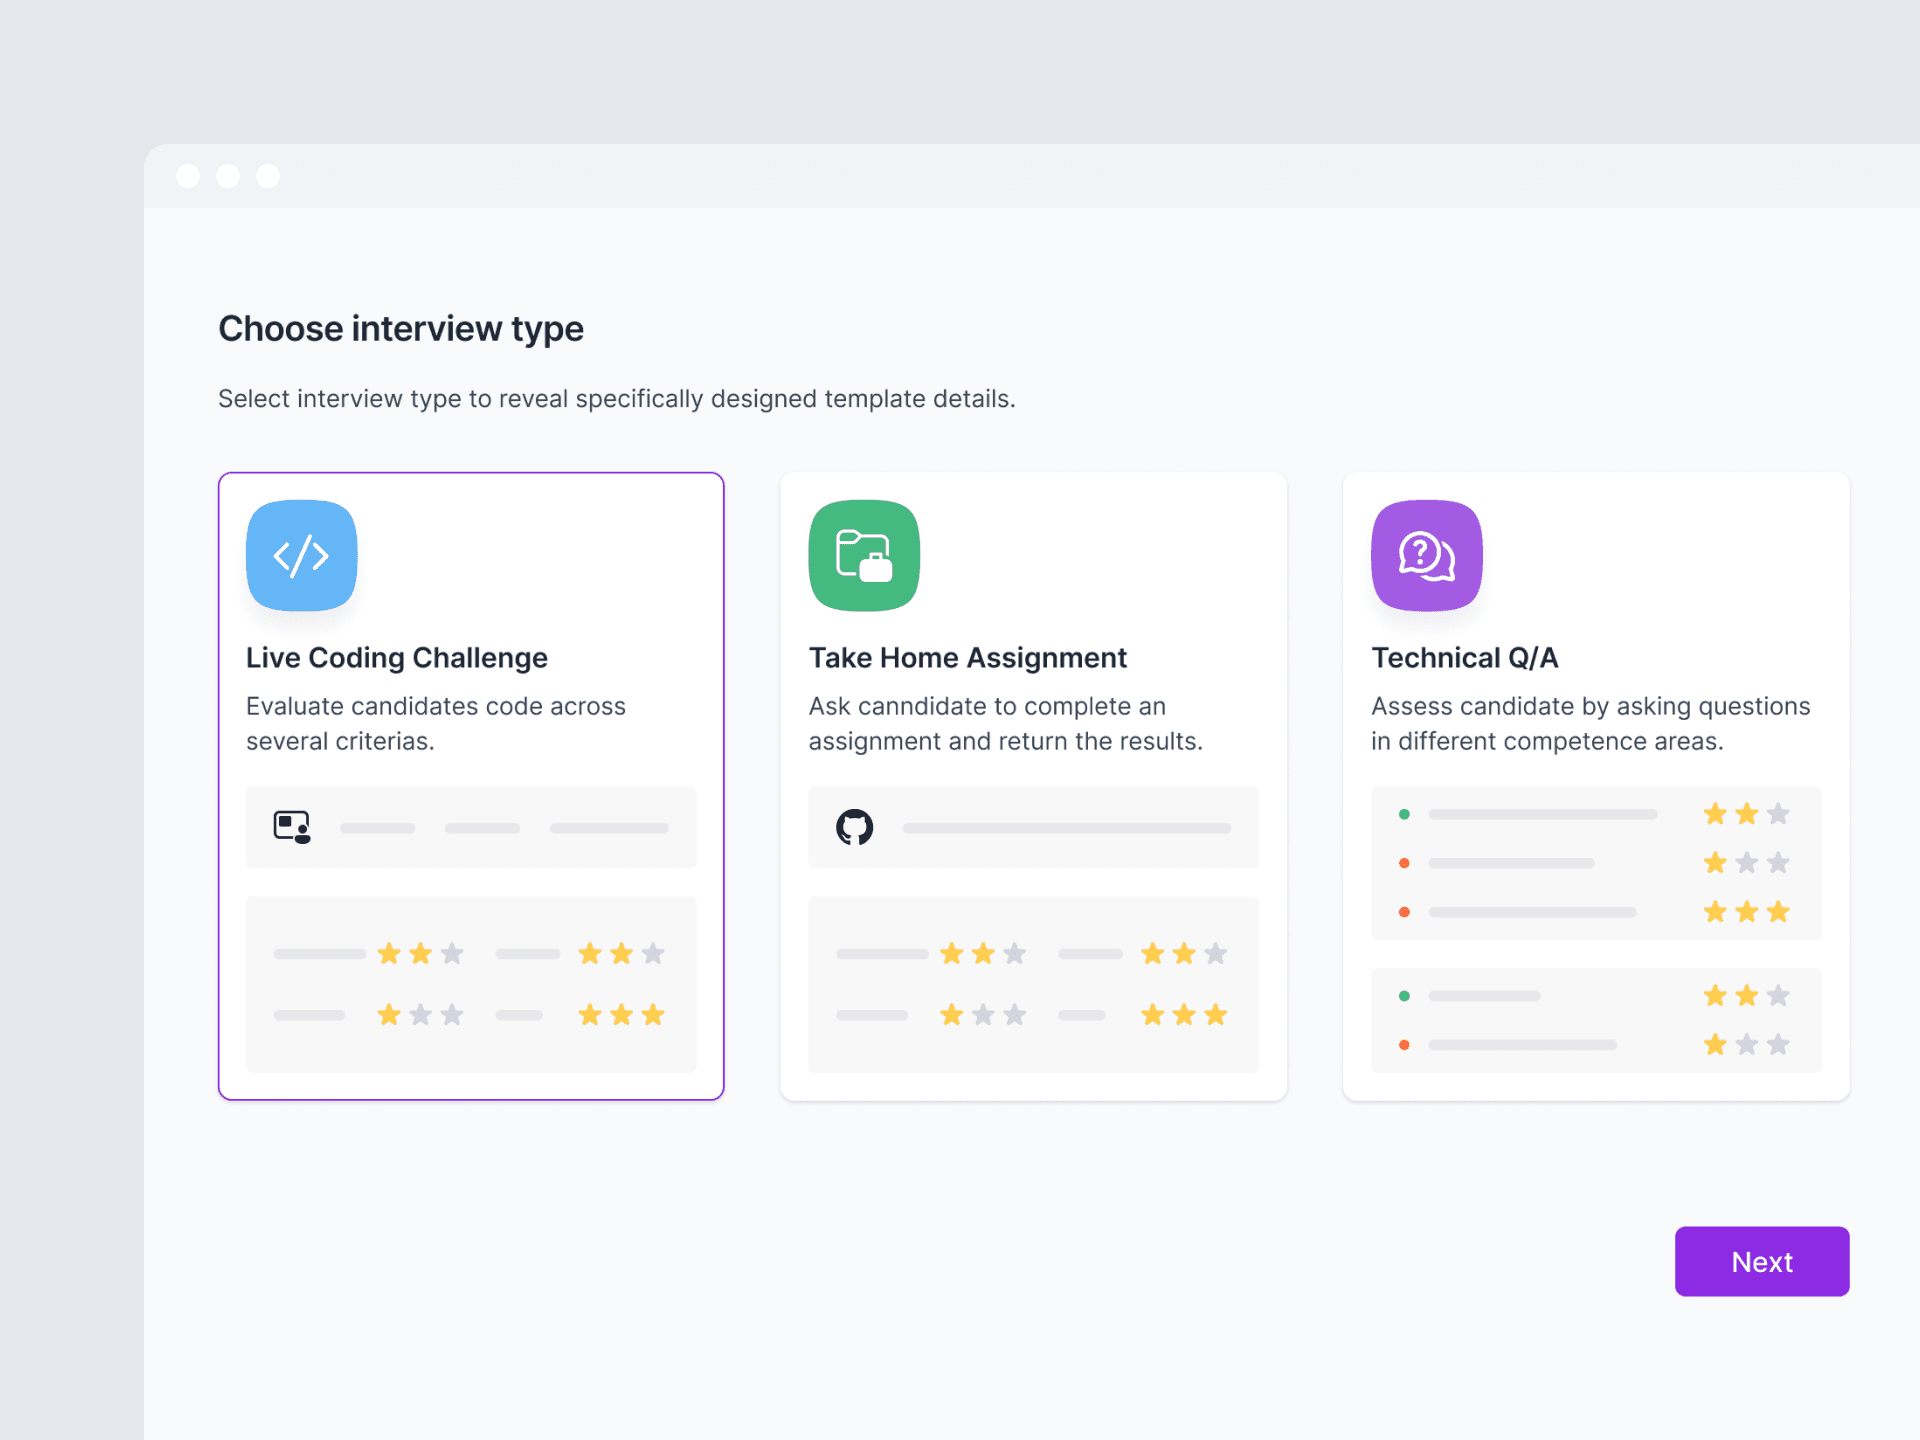Click green bullet dot in Technical Q/A top row
Viewport: 1920px width, 1440px height.
coord(1404,814)
